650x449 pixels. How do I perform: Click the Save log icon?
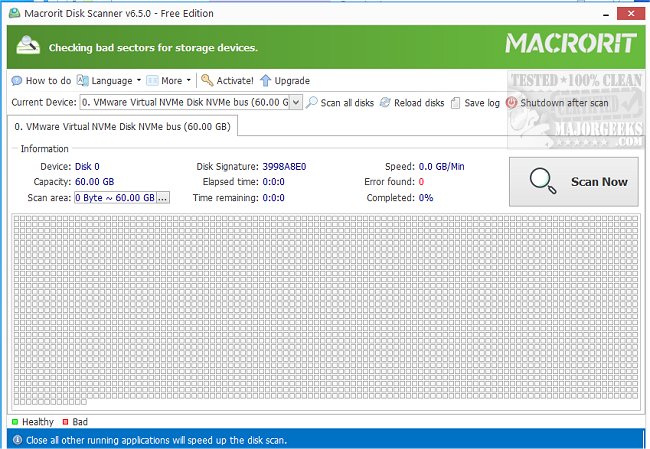[x=456, y=102]
